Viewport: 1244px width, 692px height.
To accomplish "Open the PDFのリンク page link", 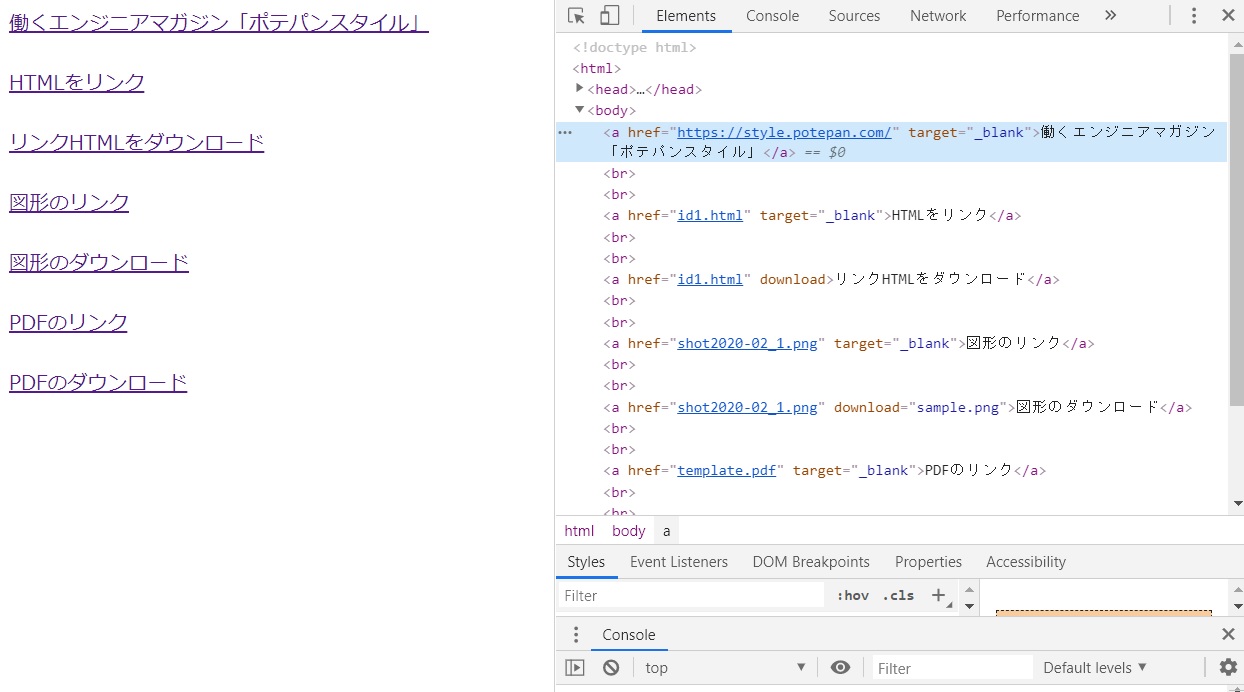I will [69, 322].
